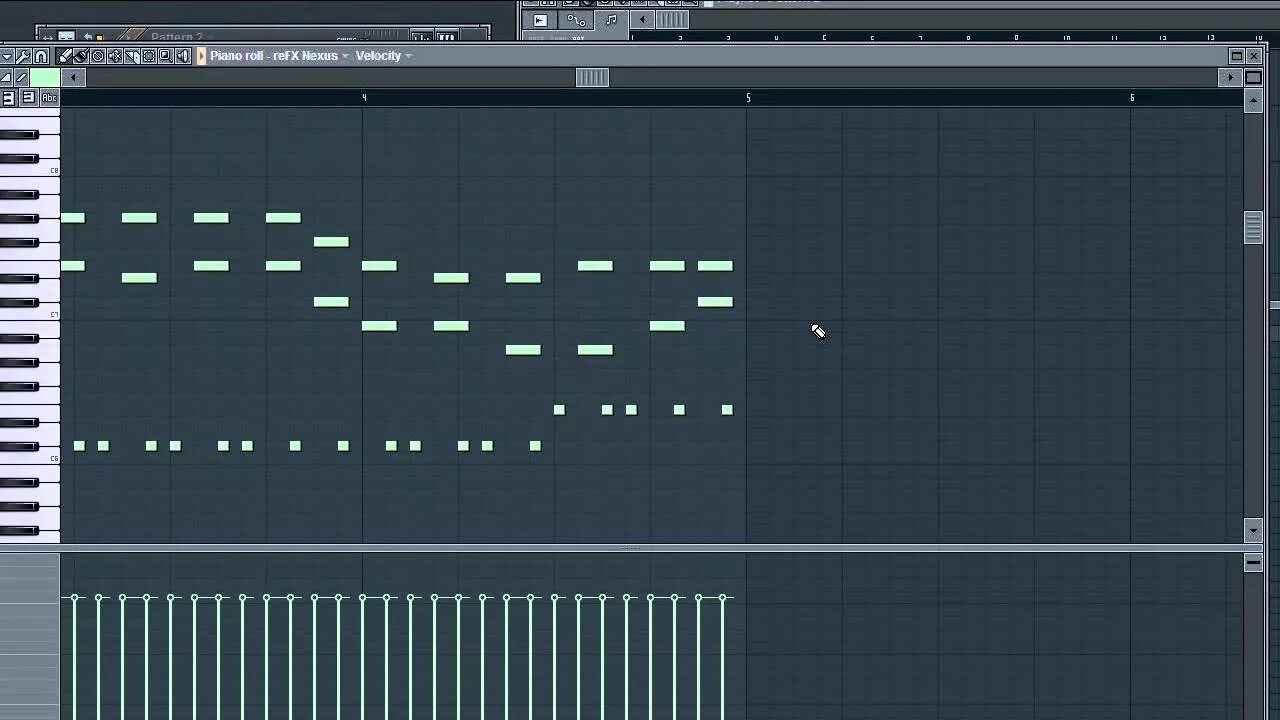Image resolution: width=1280 pixels, height=720 pixels.
Task: Click the playlist window's left scroll arrow
Action: (x=642, y=20)
